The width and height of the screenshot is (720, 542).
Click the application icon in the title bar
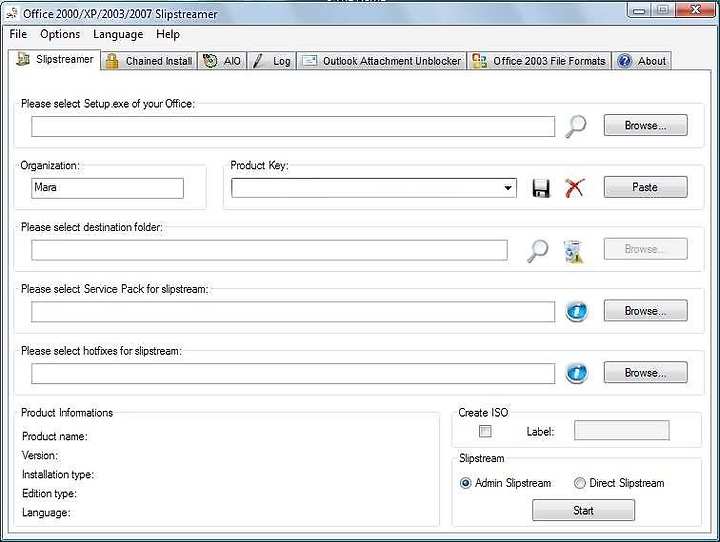tap(12, 13)
